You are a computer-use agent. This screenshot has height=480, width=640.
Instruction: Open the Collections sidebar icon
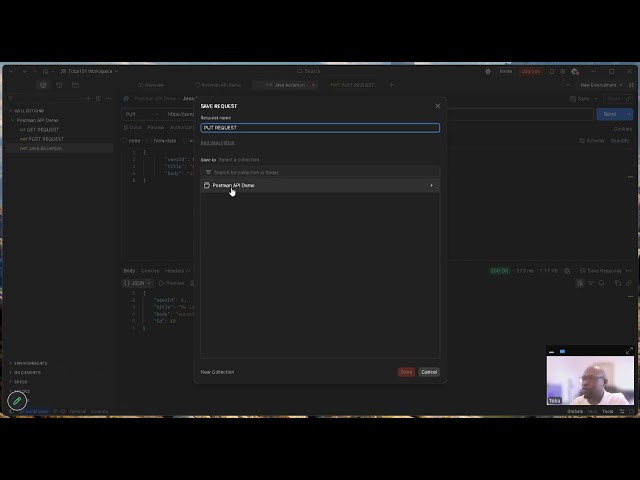[x=43, y=85]
